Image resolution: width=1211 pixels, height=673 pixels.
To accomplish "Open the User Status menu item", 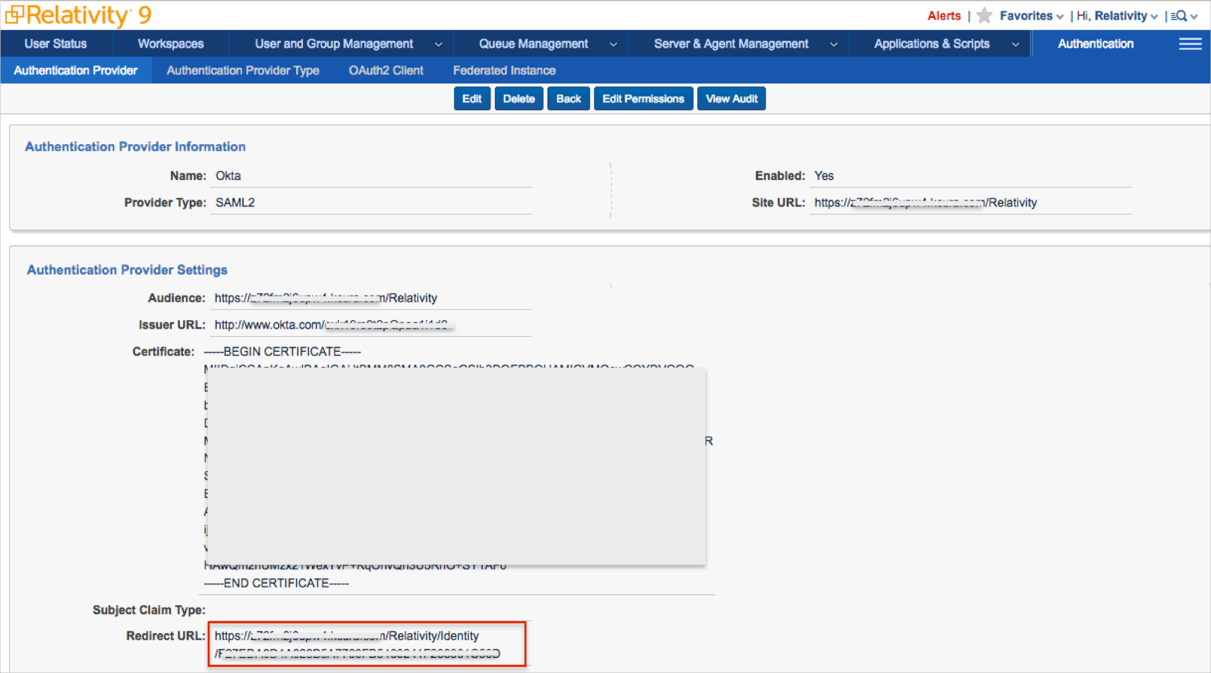I will [56, 44].
